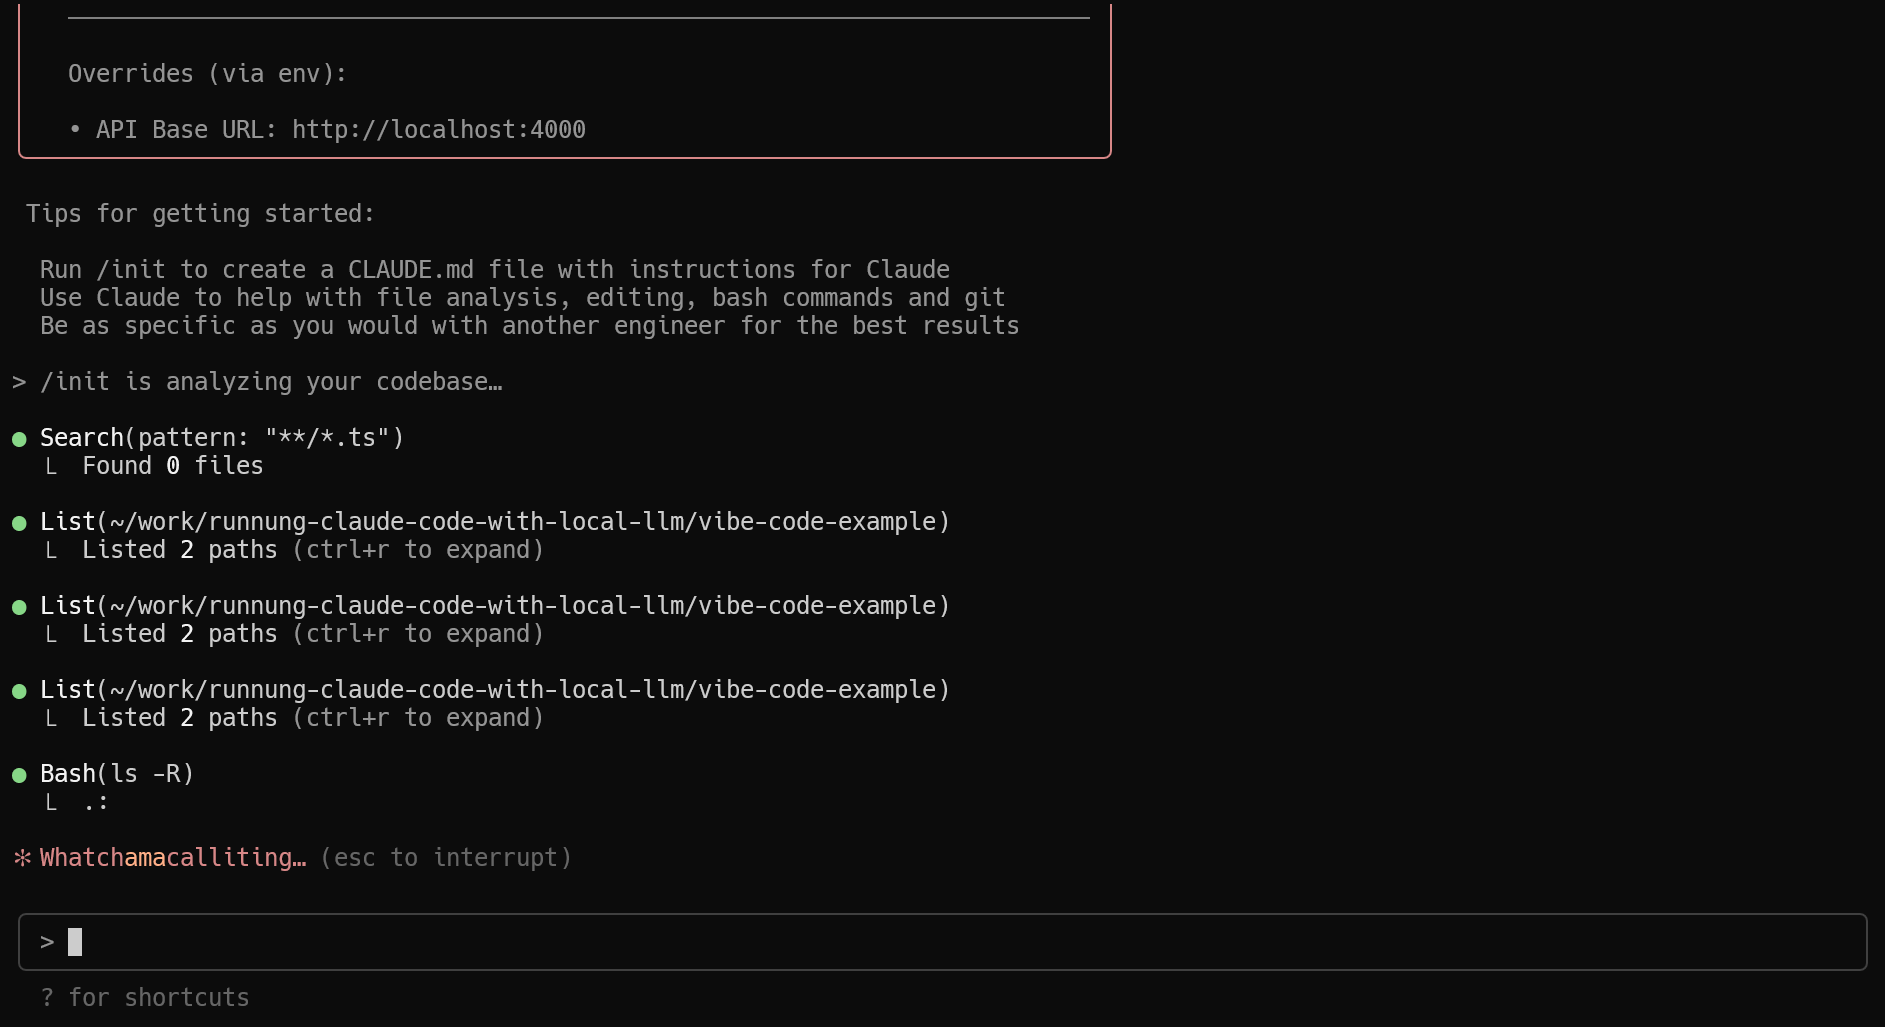Click the '.:' output under Bash(ls -R)
Screen dimensions: 1885x1027
(x=96, y=802)
